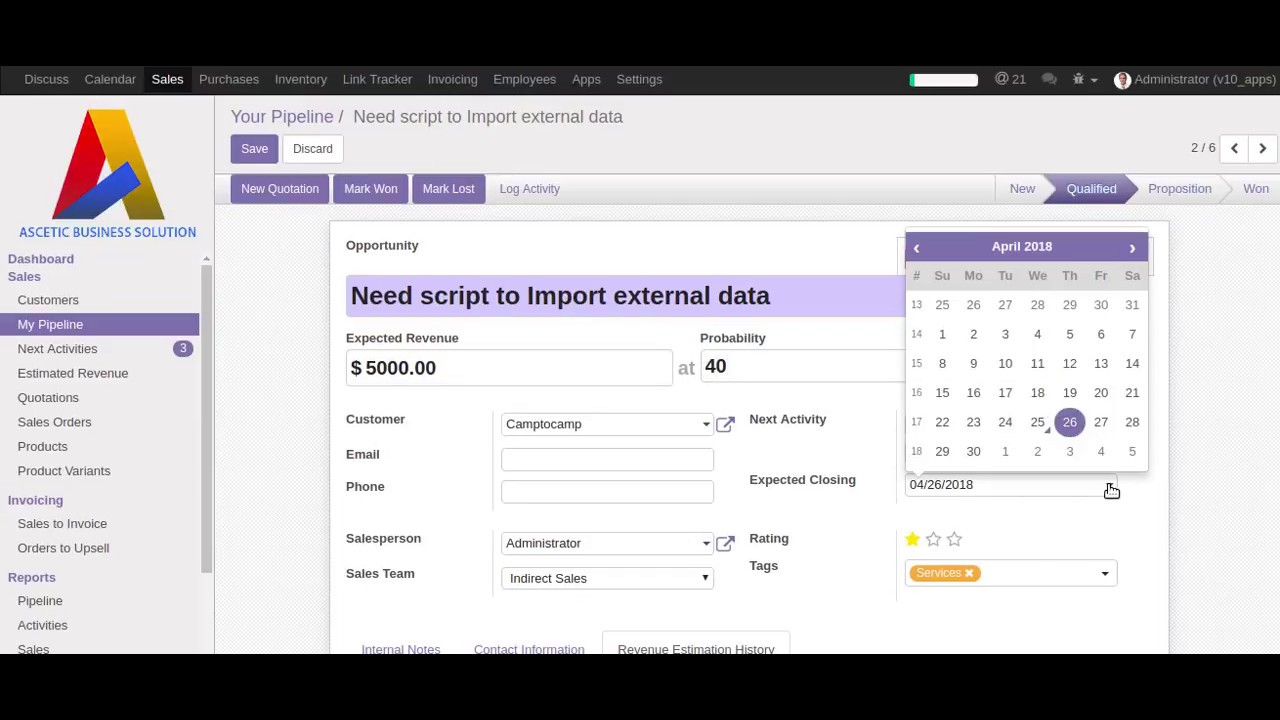Viewport: 1280px width, 720px height.
Task: Click New Quotation button
Action: point(280,189)
